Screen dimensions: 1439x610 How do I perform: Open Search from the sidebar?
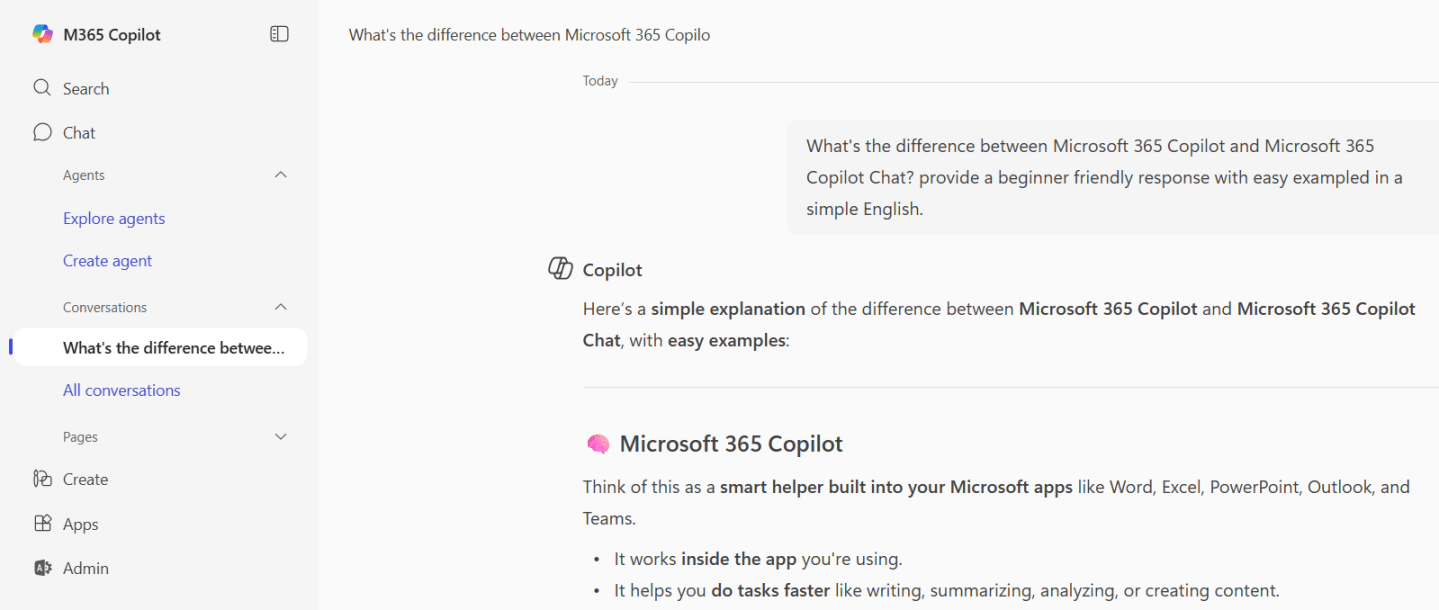click(85, 88)
